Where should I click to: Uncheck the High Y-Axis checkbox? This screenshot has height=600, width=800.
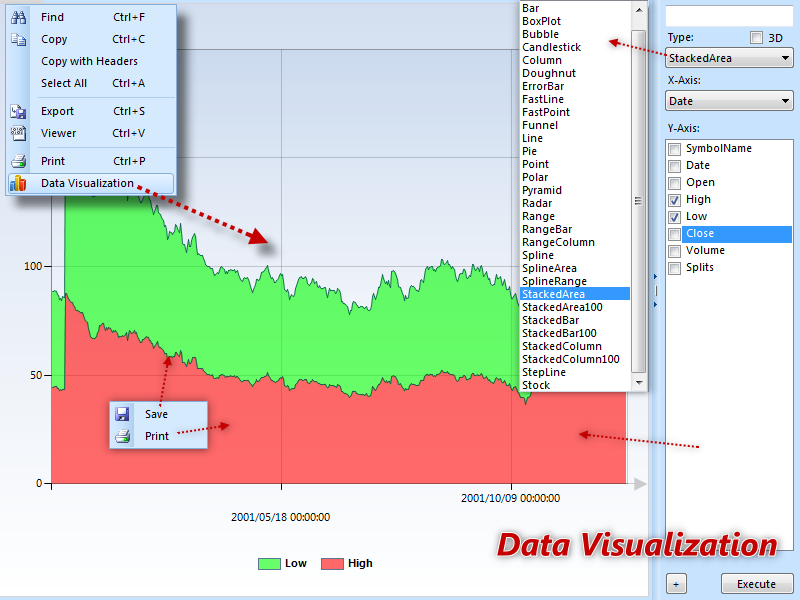pos(674,200)
